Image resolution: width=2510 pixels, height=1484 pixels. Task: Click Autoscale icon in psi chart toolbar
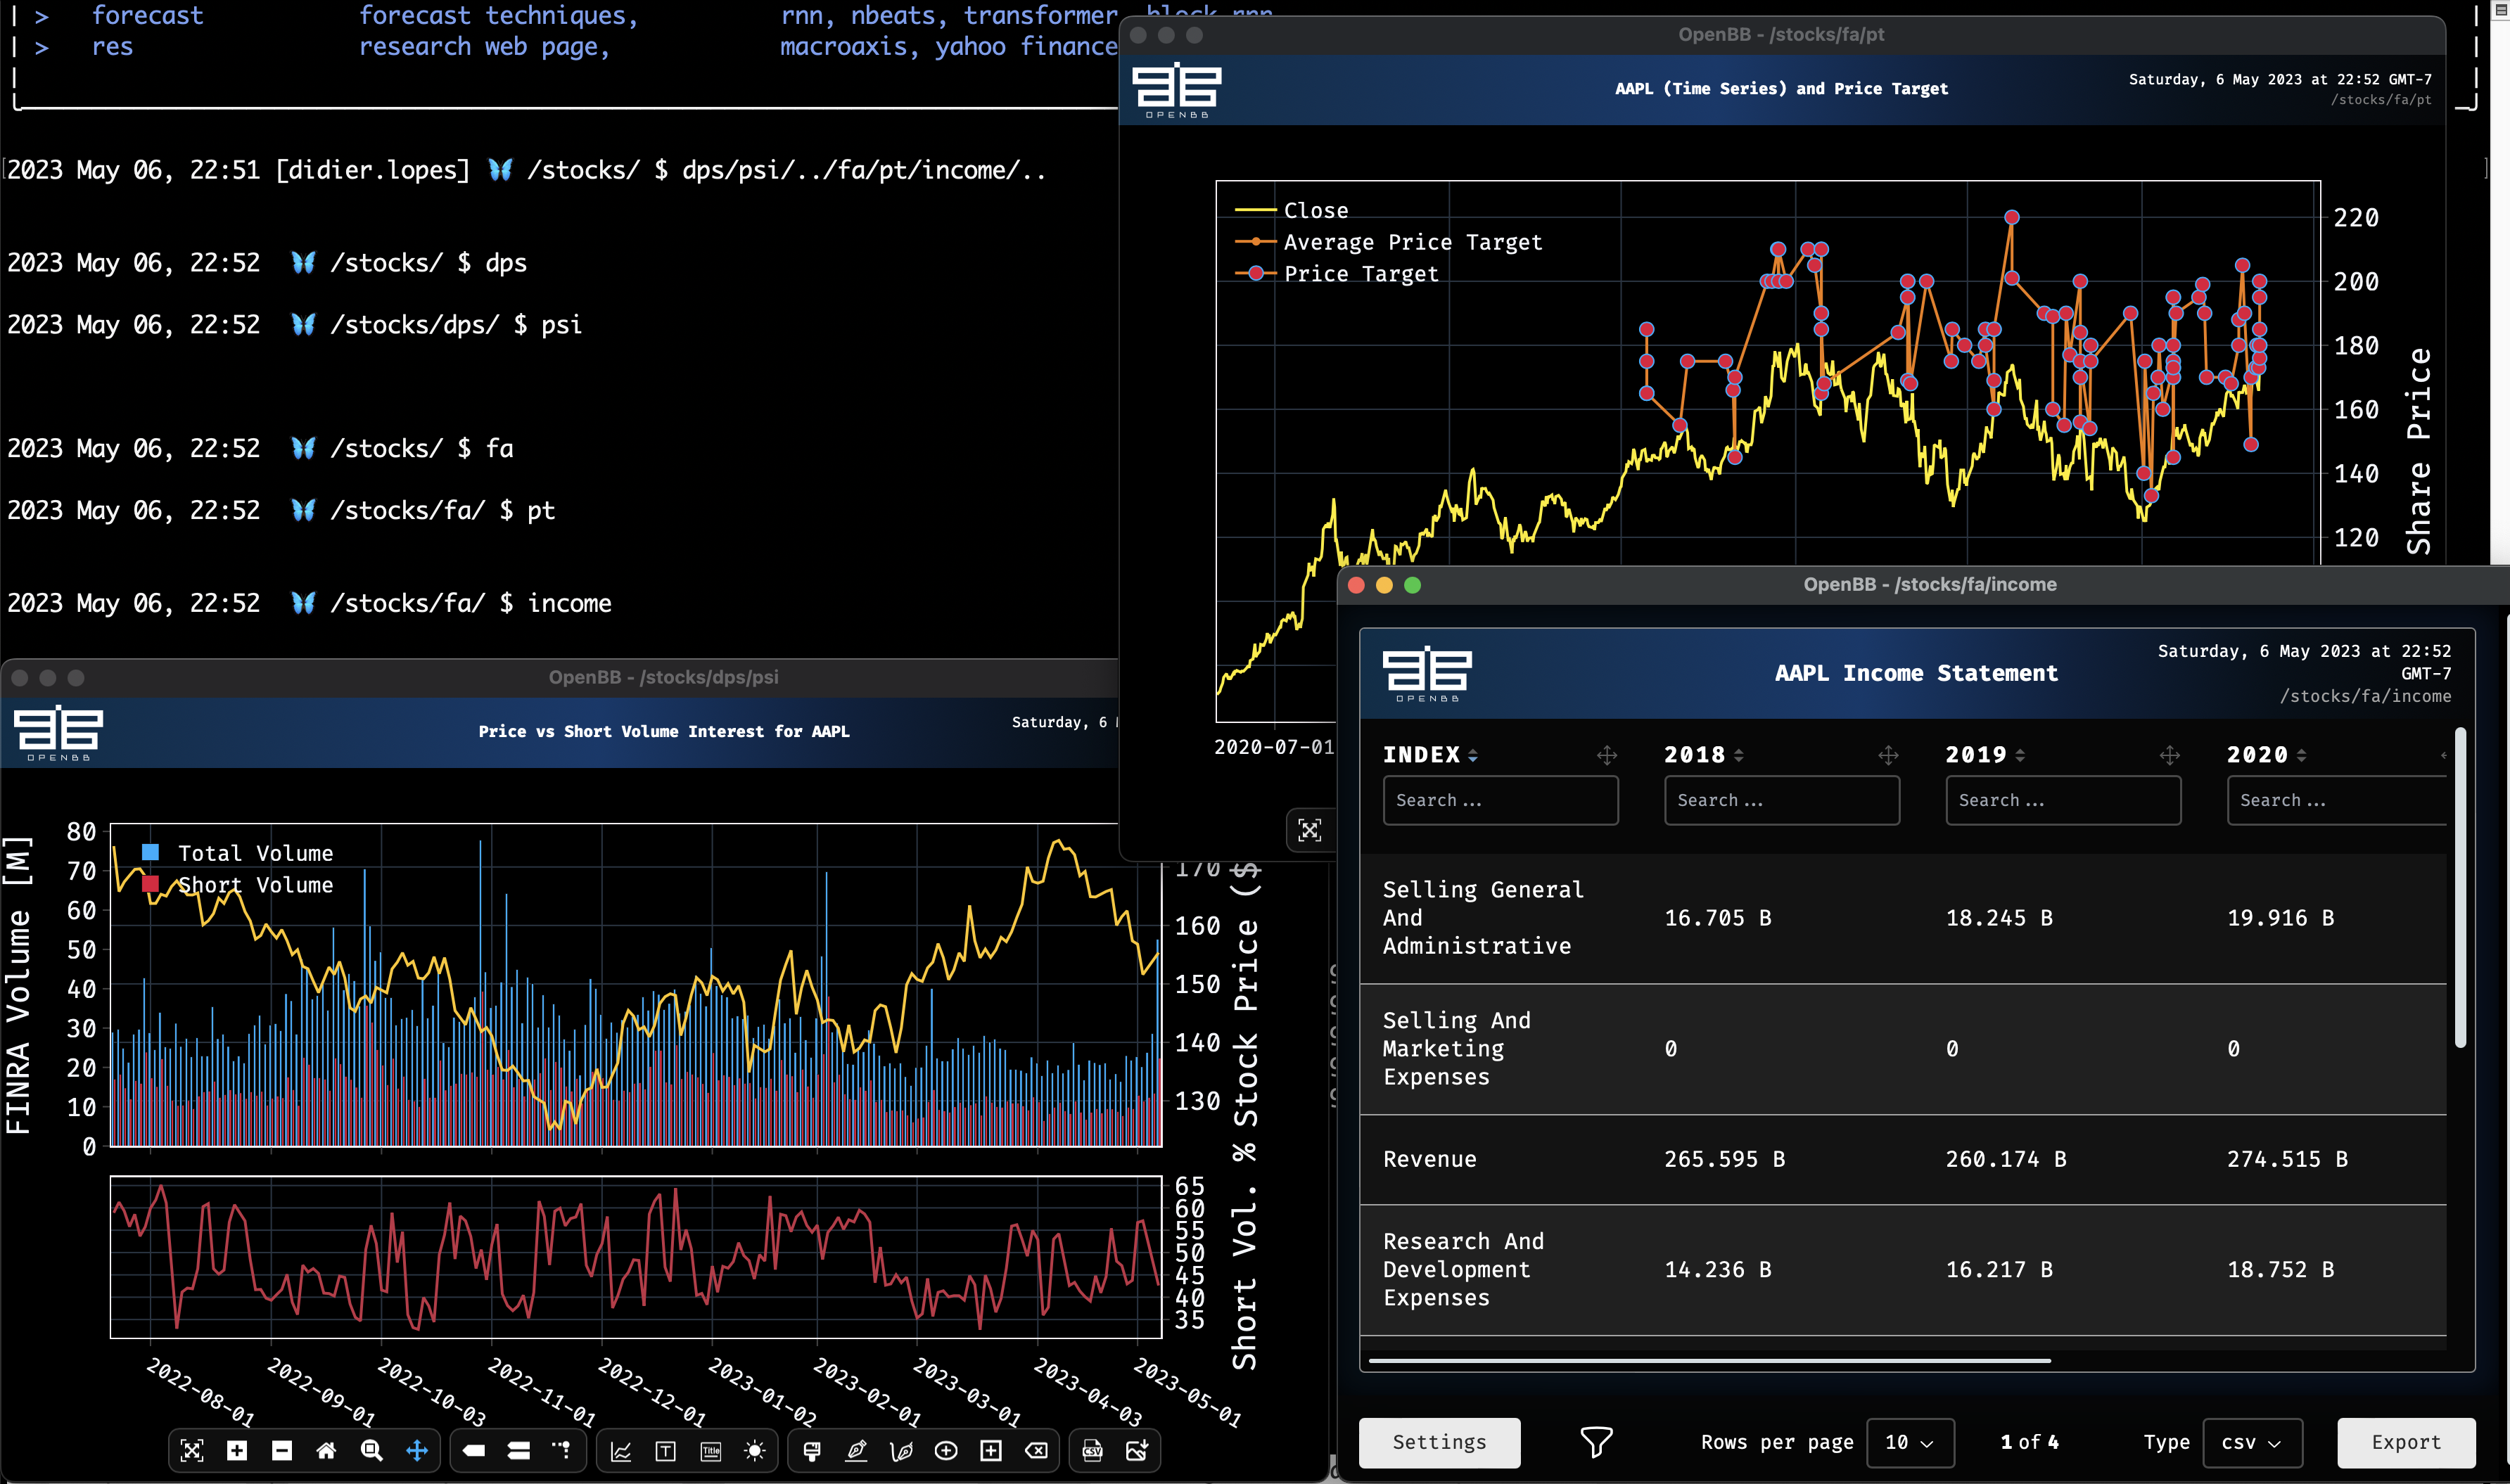[x=191, y=1450]
